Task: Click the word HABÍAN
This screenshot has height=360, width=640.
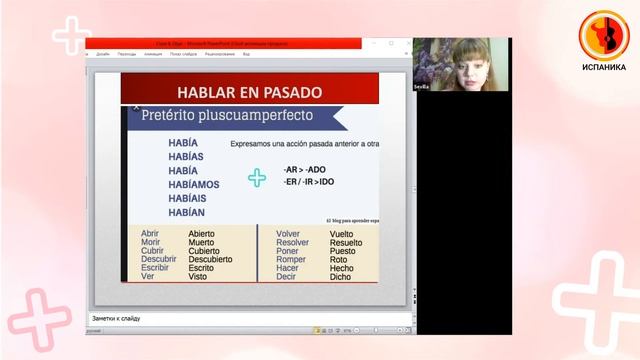Action: pyautogui.click(x=187, y=212)
